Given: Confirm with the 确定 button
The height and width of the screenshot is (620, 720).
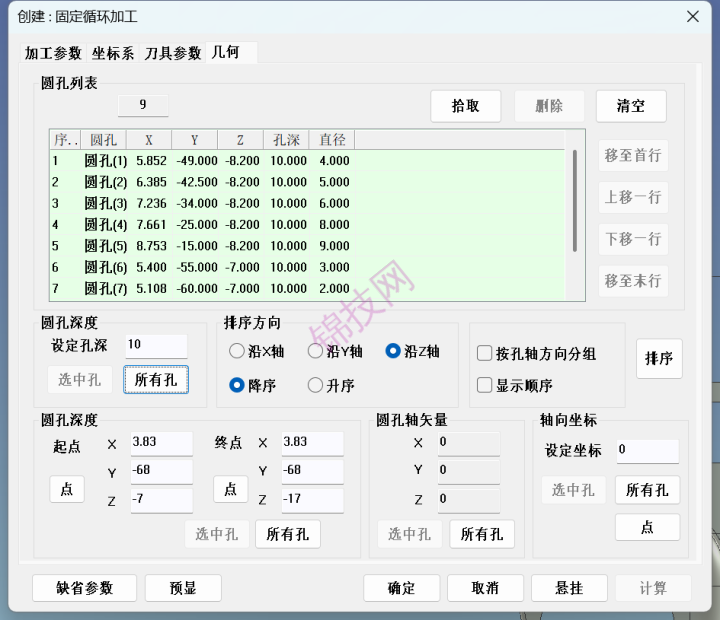Looking at the screenshot, I should point(402,588).
